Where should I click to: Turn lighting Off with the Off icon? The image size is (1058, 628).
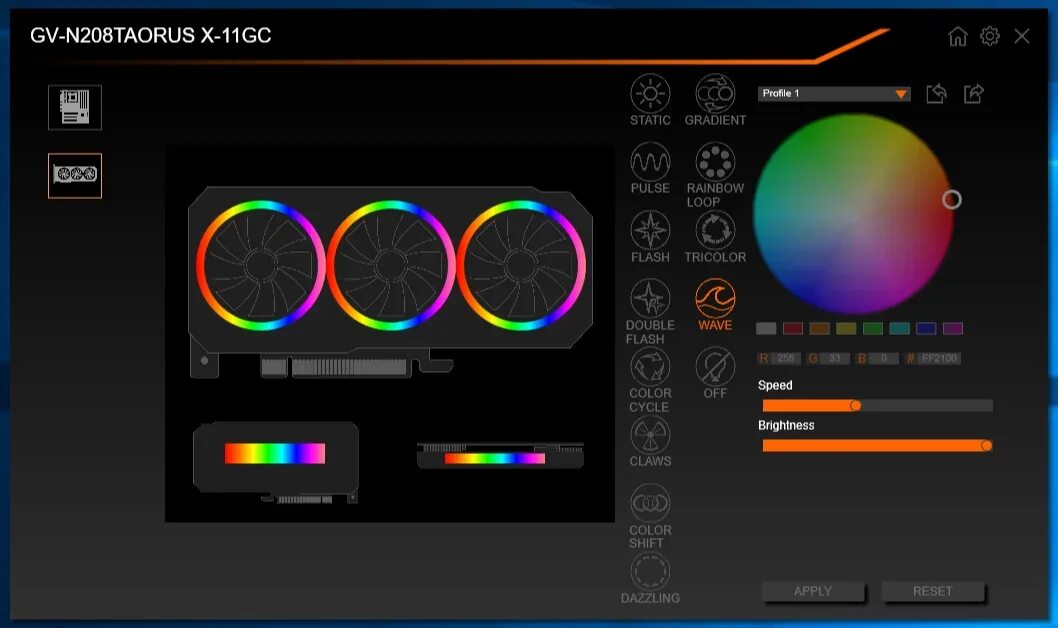[715, 366]
